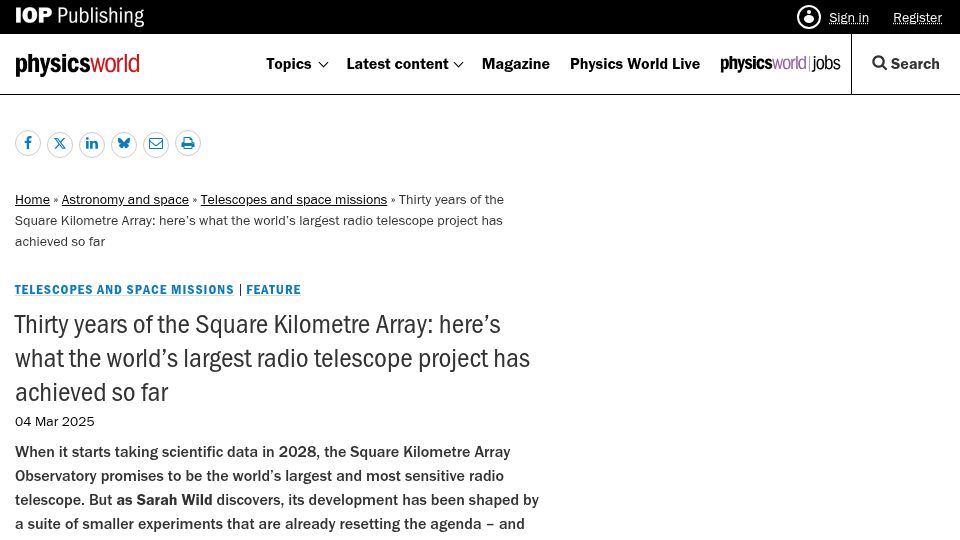Click author name Sarah Wild
960x540 pixels.
(174, 500)
